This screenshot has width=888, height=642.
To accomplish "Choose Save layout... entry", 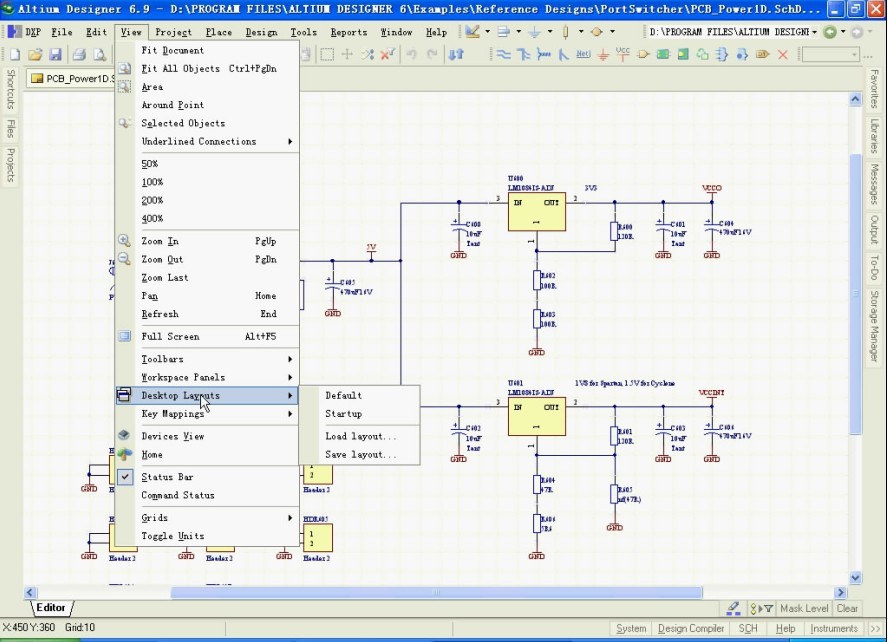I will (x=360, y=454).
